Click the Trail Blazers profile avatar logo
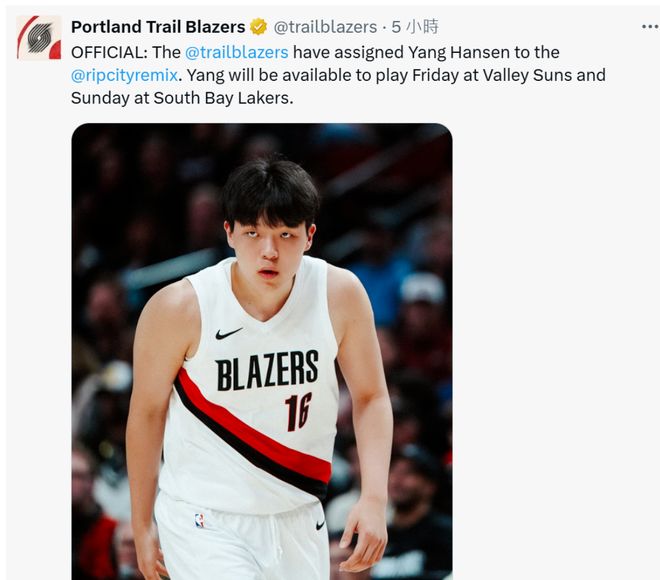This screenshot has height=580, width=660. [39, 38]
